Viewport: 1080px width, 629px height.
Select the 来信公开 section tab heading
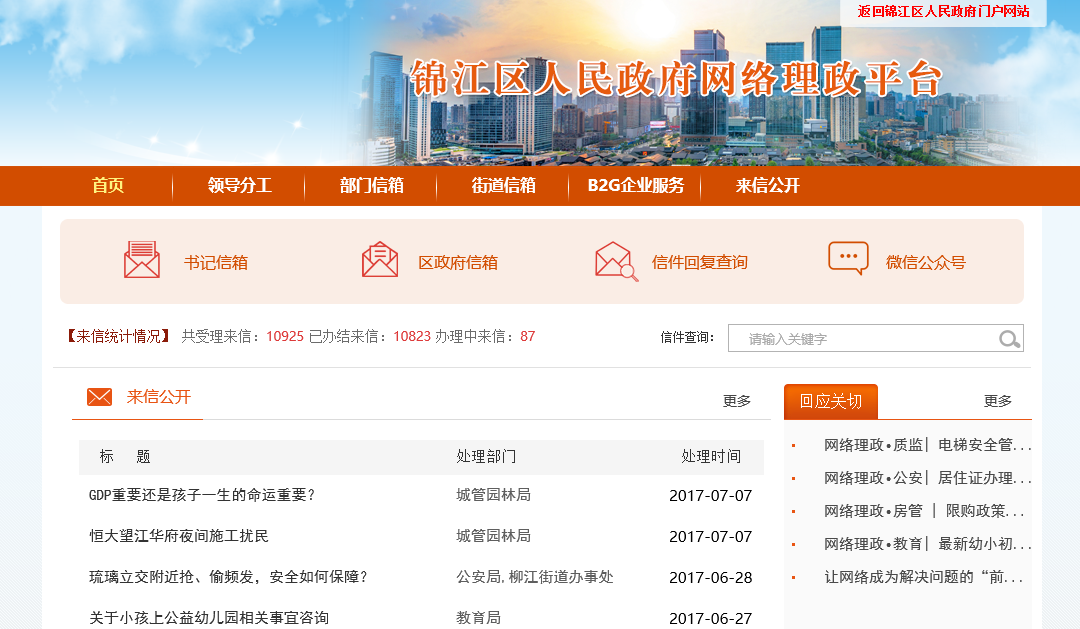[x=158, y=397]
